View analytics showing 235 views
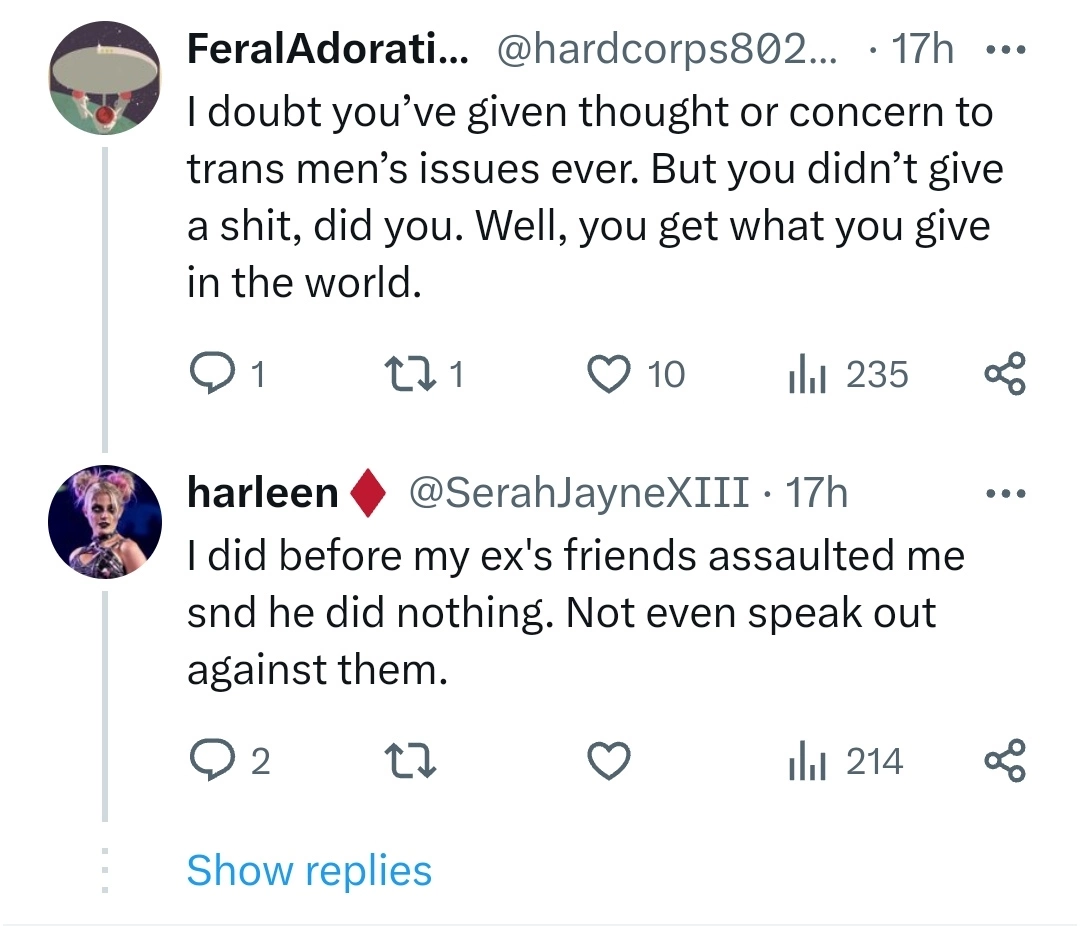Viewport: 1080px width, 926px height. click(x=804, y=375)
